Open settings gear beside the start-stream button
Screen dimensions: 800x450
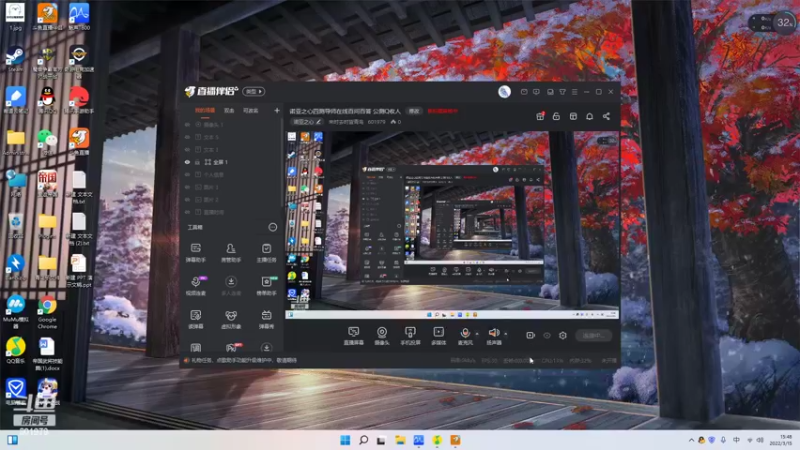[x=563, y=335]
